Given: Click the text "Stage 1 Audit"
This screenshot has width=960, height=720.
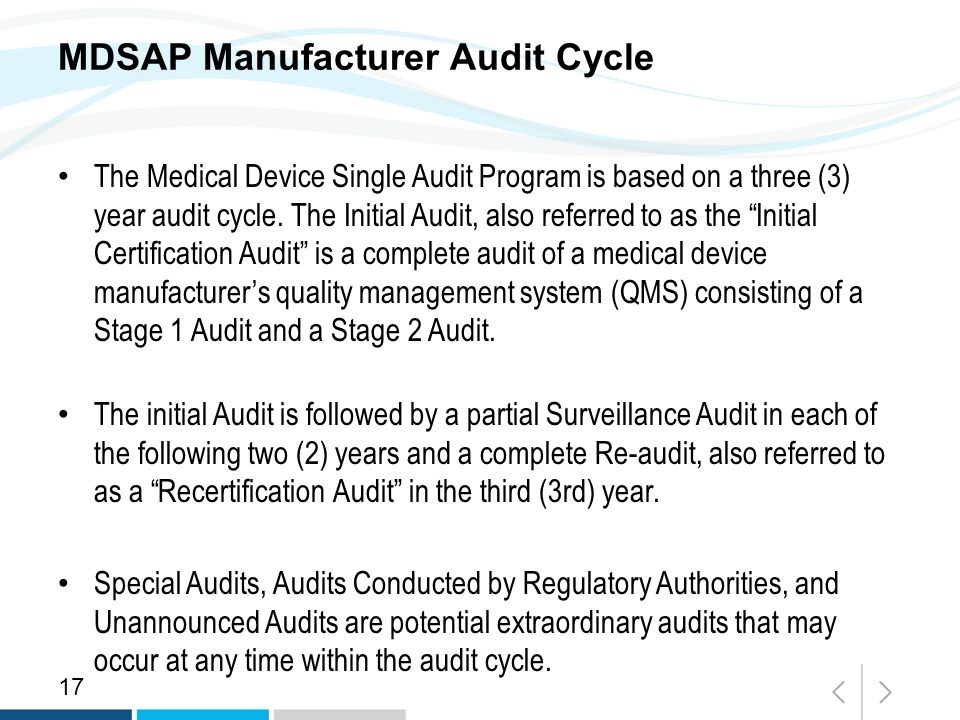Looking at the screenshot, I should pos(173,331).
